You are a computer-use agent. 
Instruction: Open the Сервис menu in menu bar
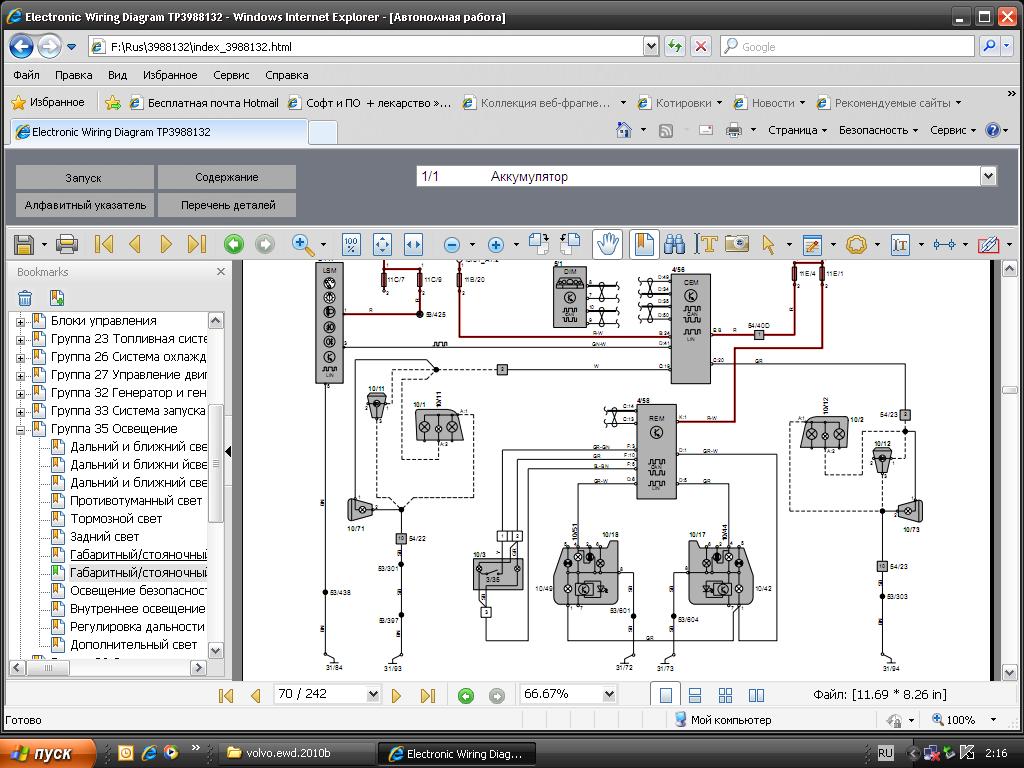click(231, 75)
